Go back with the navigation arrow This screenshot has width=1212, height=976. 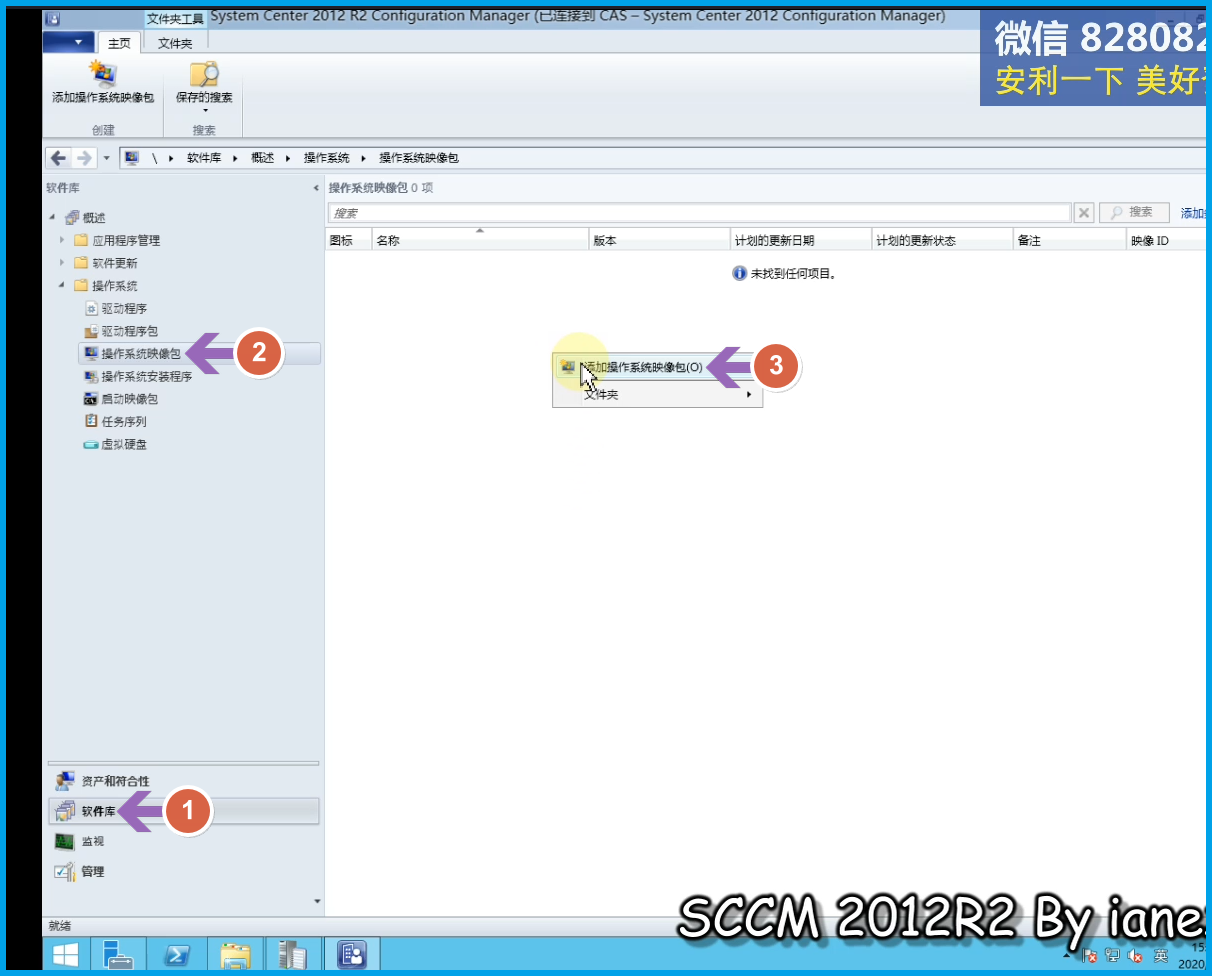(59, 158)
